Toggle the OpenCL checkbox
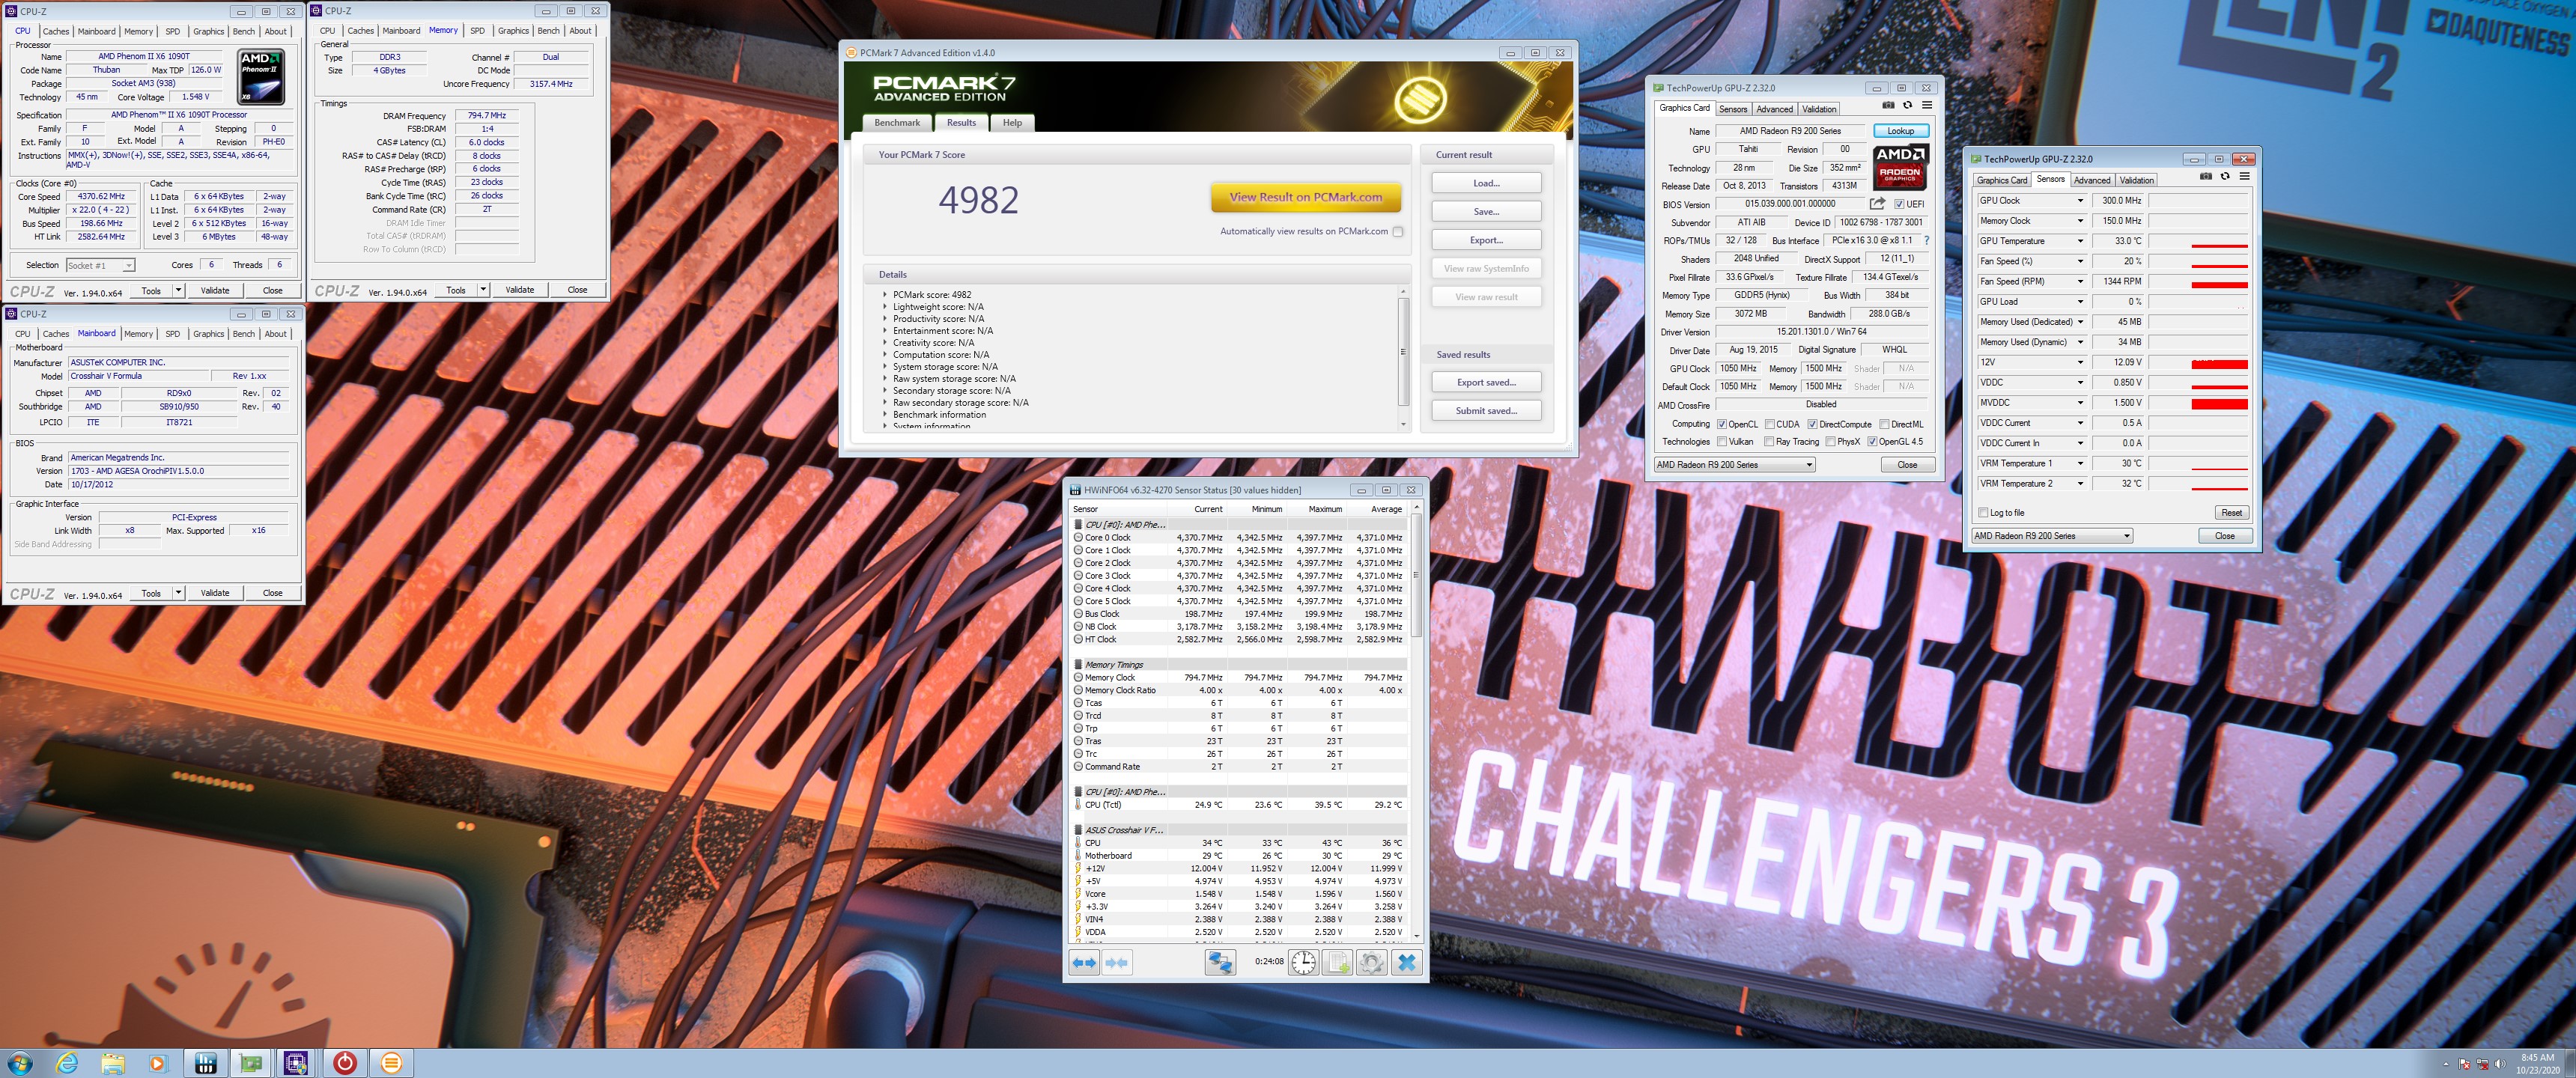 [x=1722, y=424]
